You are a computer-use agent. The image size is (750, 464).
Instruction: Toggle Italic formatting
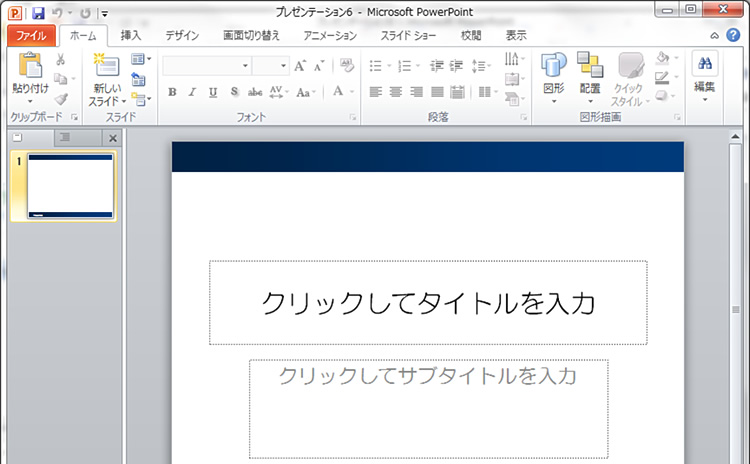[192, 92]
